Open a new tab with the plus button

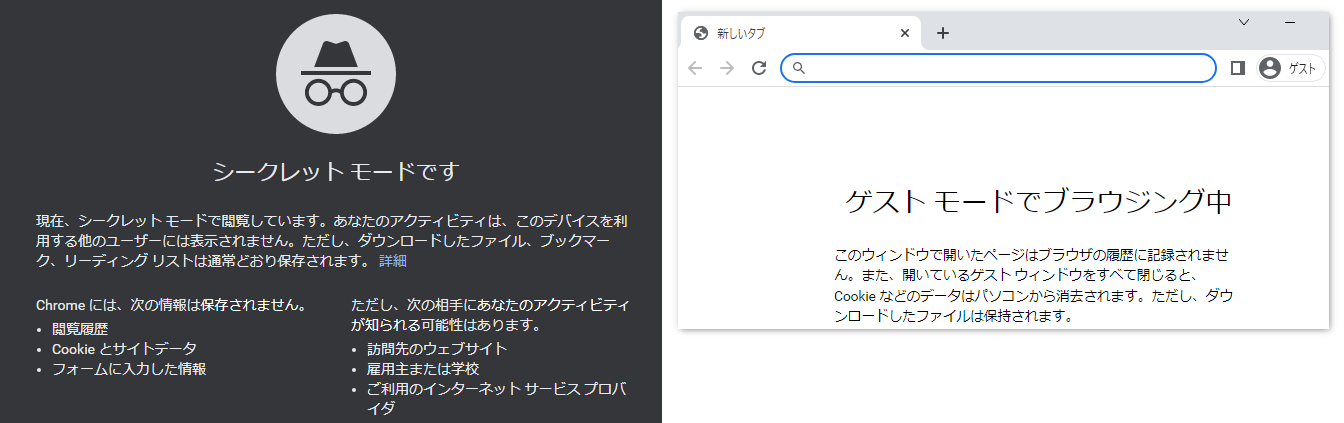coord(942,33)
